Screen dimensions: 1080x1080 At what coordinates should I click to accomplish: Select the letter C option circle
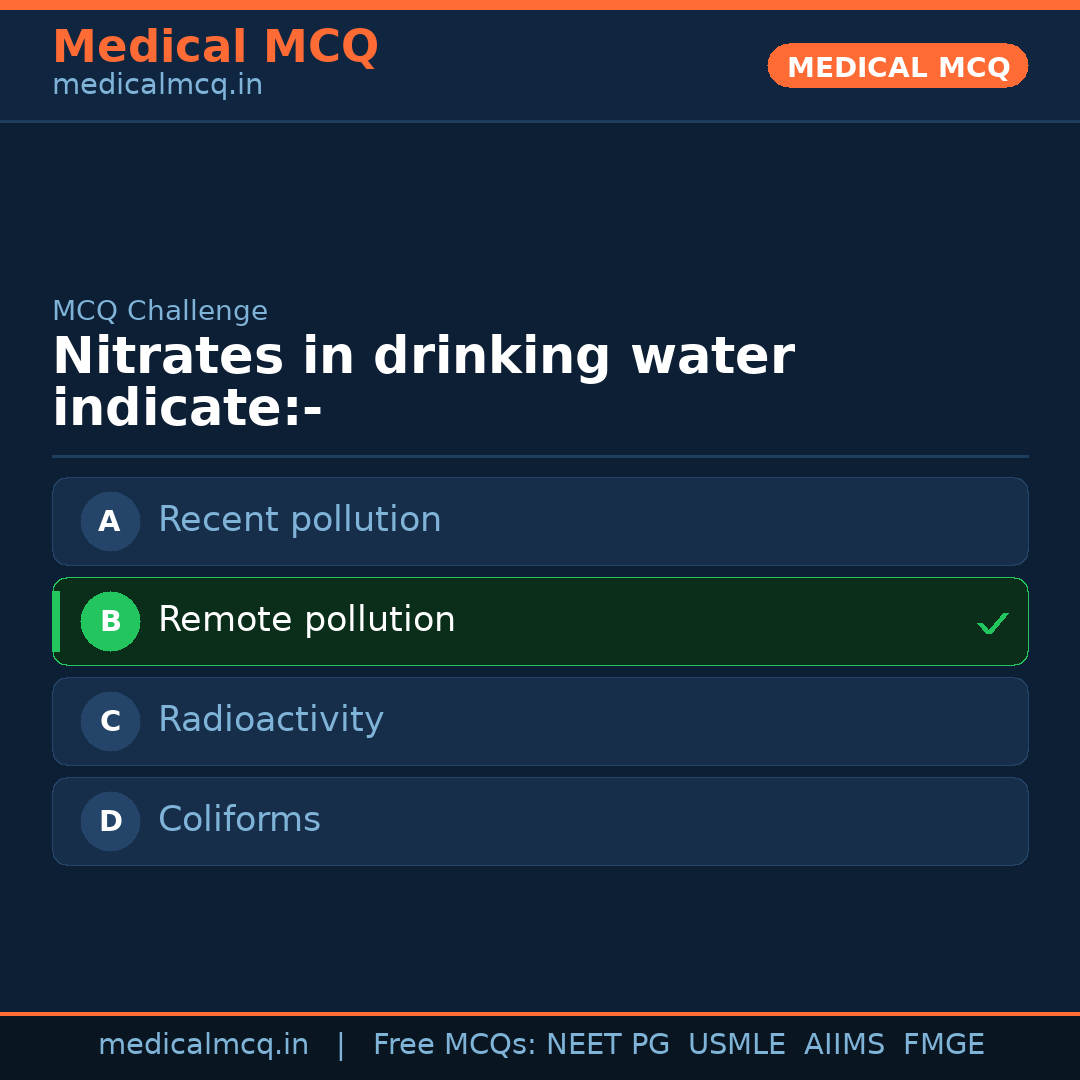[110, 721]
